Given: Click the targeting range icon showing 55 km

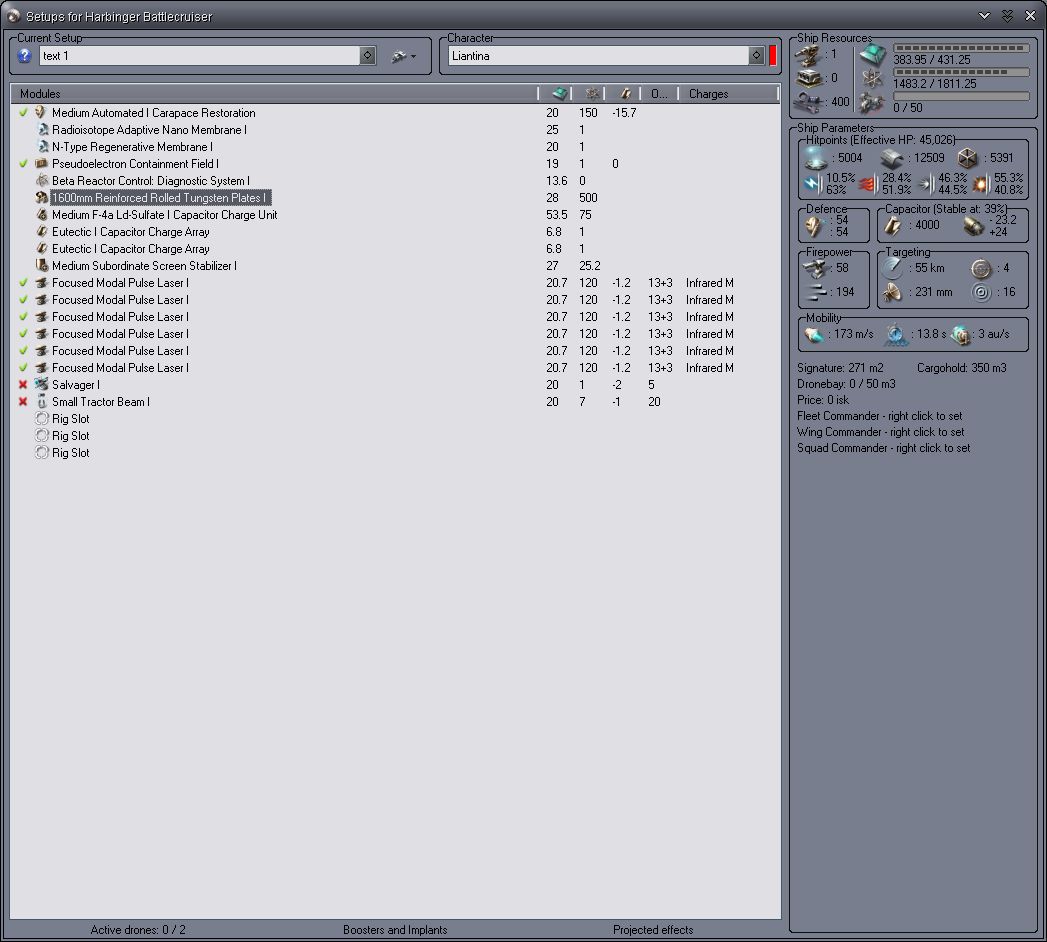Looking at the screenshot, I should tap(892, 268).
